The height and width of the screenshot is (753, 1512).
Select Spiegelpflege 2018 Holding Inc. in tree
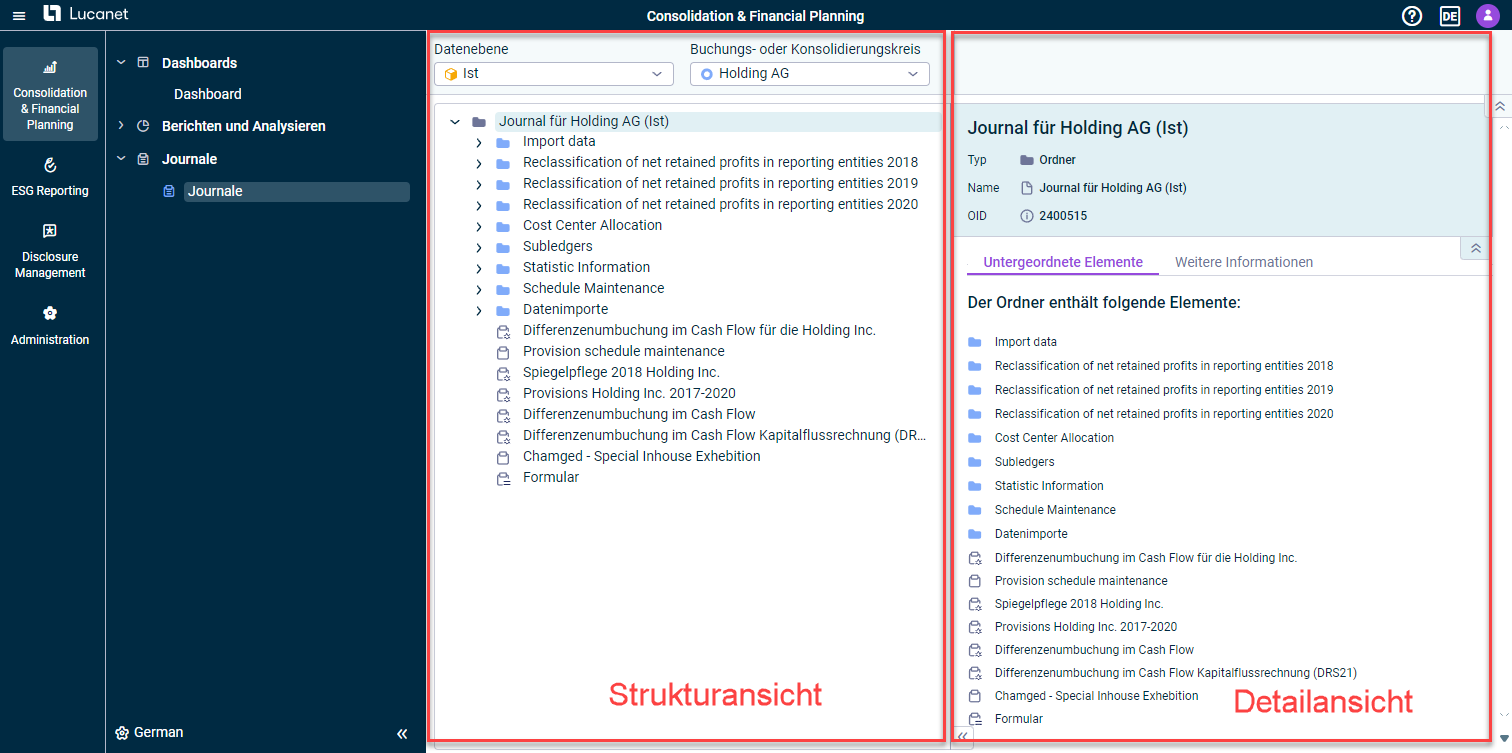point(621,372)
